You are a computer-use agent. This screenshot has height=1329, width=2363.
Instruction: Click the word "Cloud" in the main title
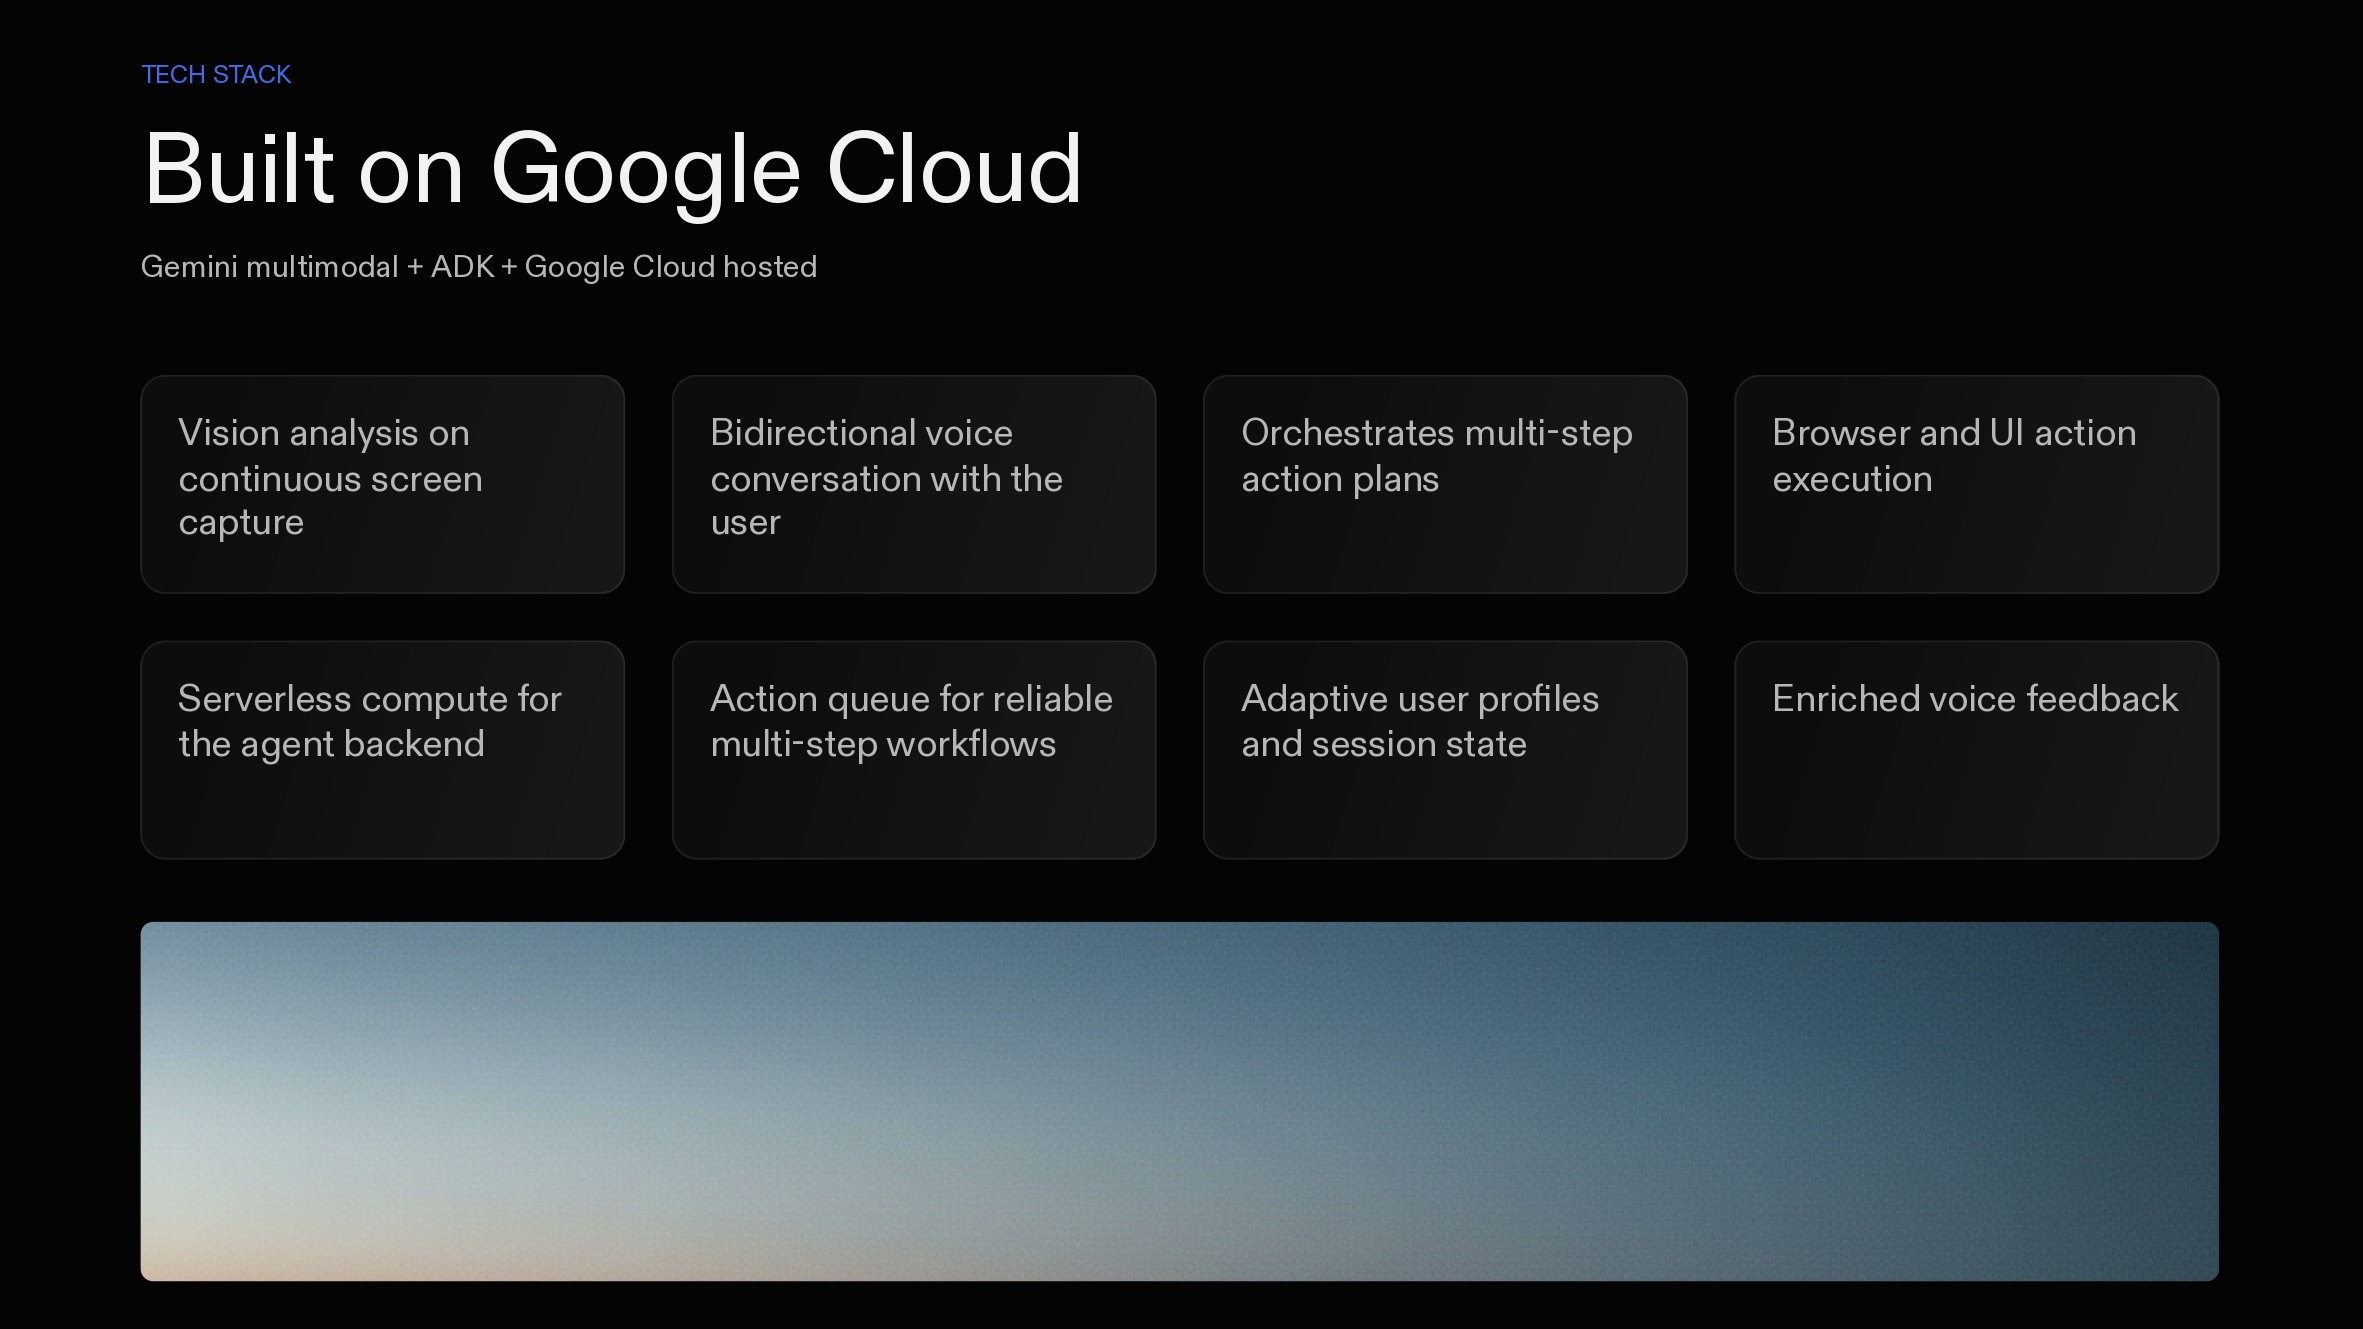[953, 169]
